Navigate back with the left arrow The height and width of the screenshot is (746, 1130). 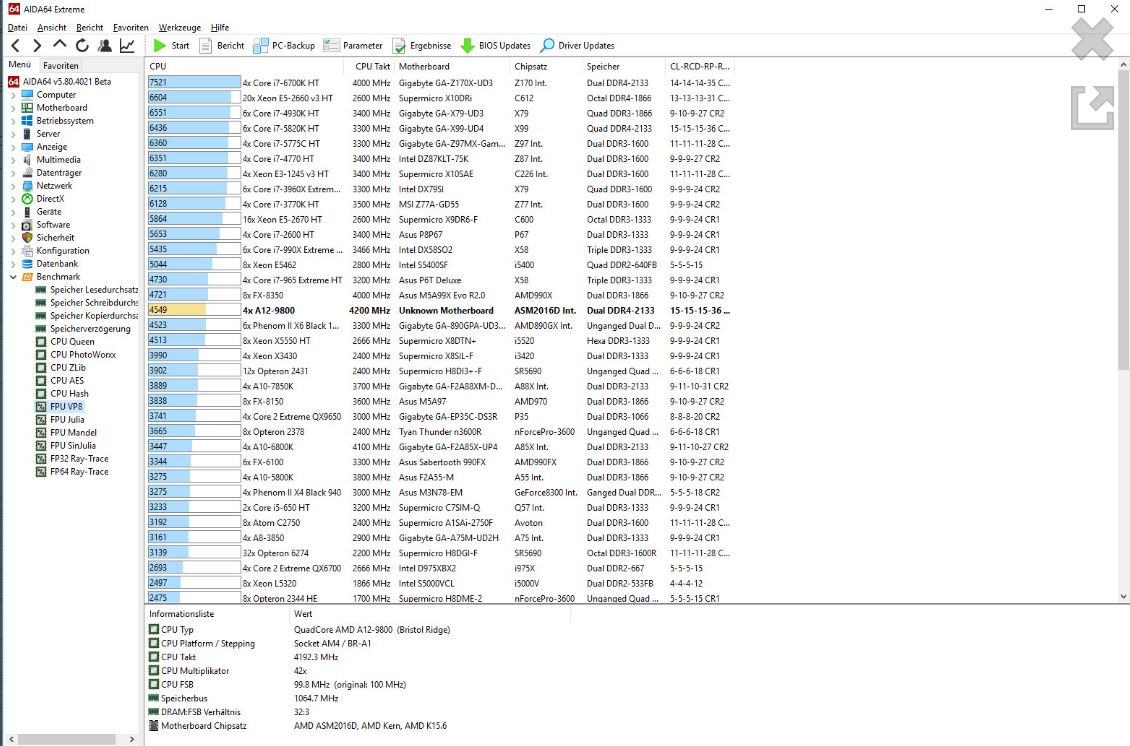[x=15, y=45]
